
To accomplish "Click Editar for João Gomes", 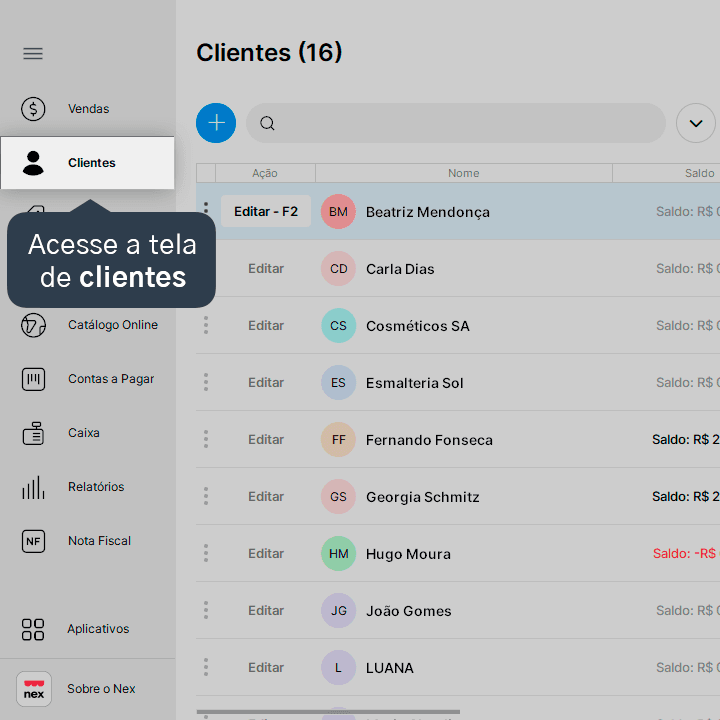I will pyautogui.click(x=266, y=610).
